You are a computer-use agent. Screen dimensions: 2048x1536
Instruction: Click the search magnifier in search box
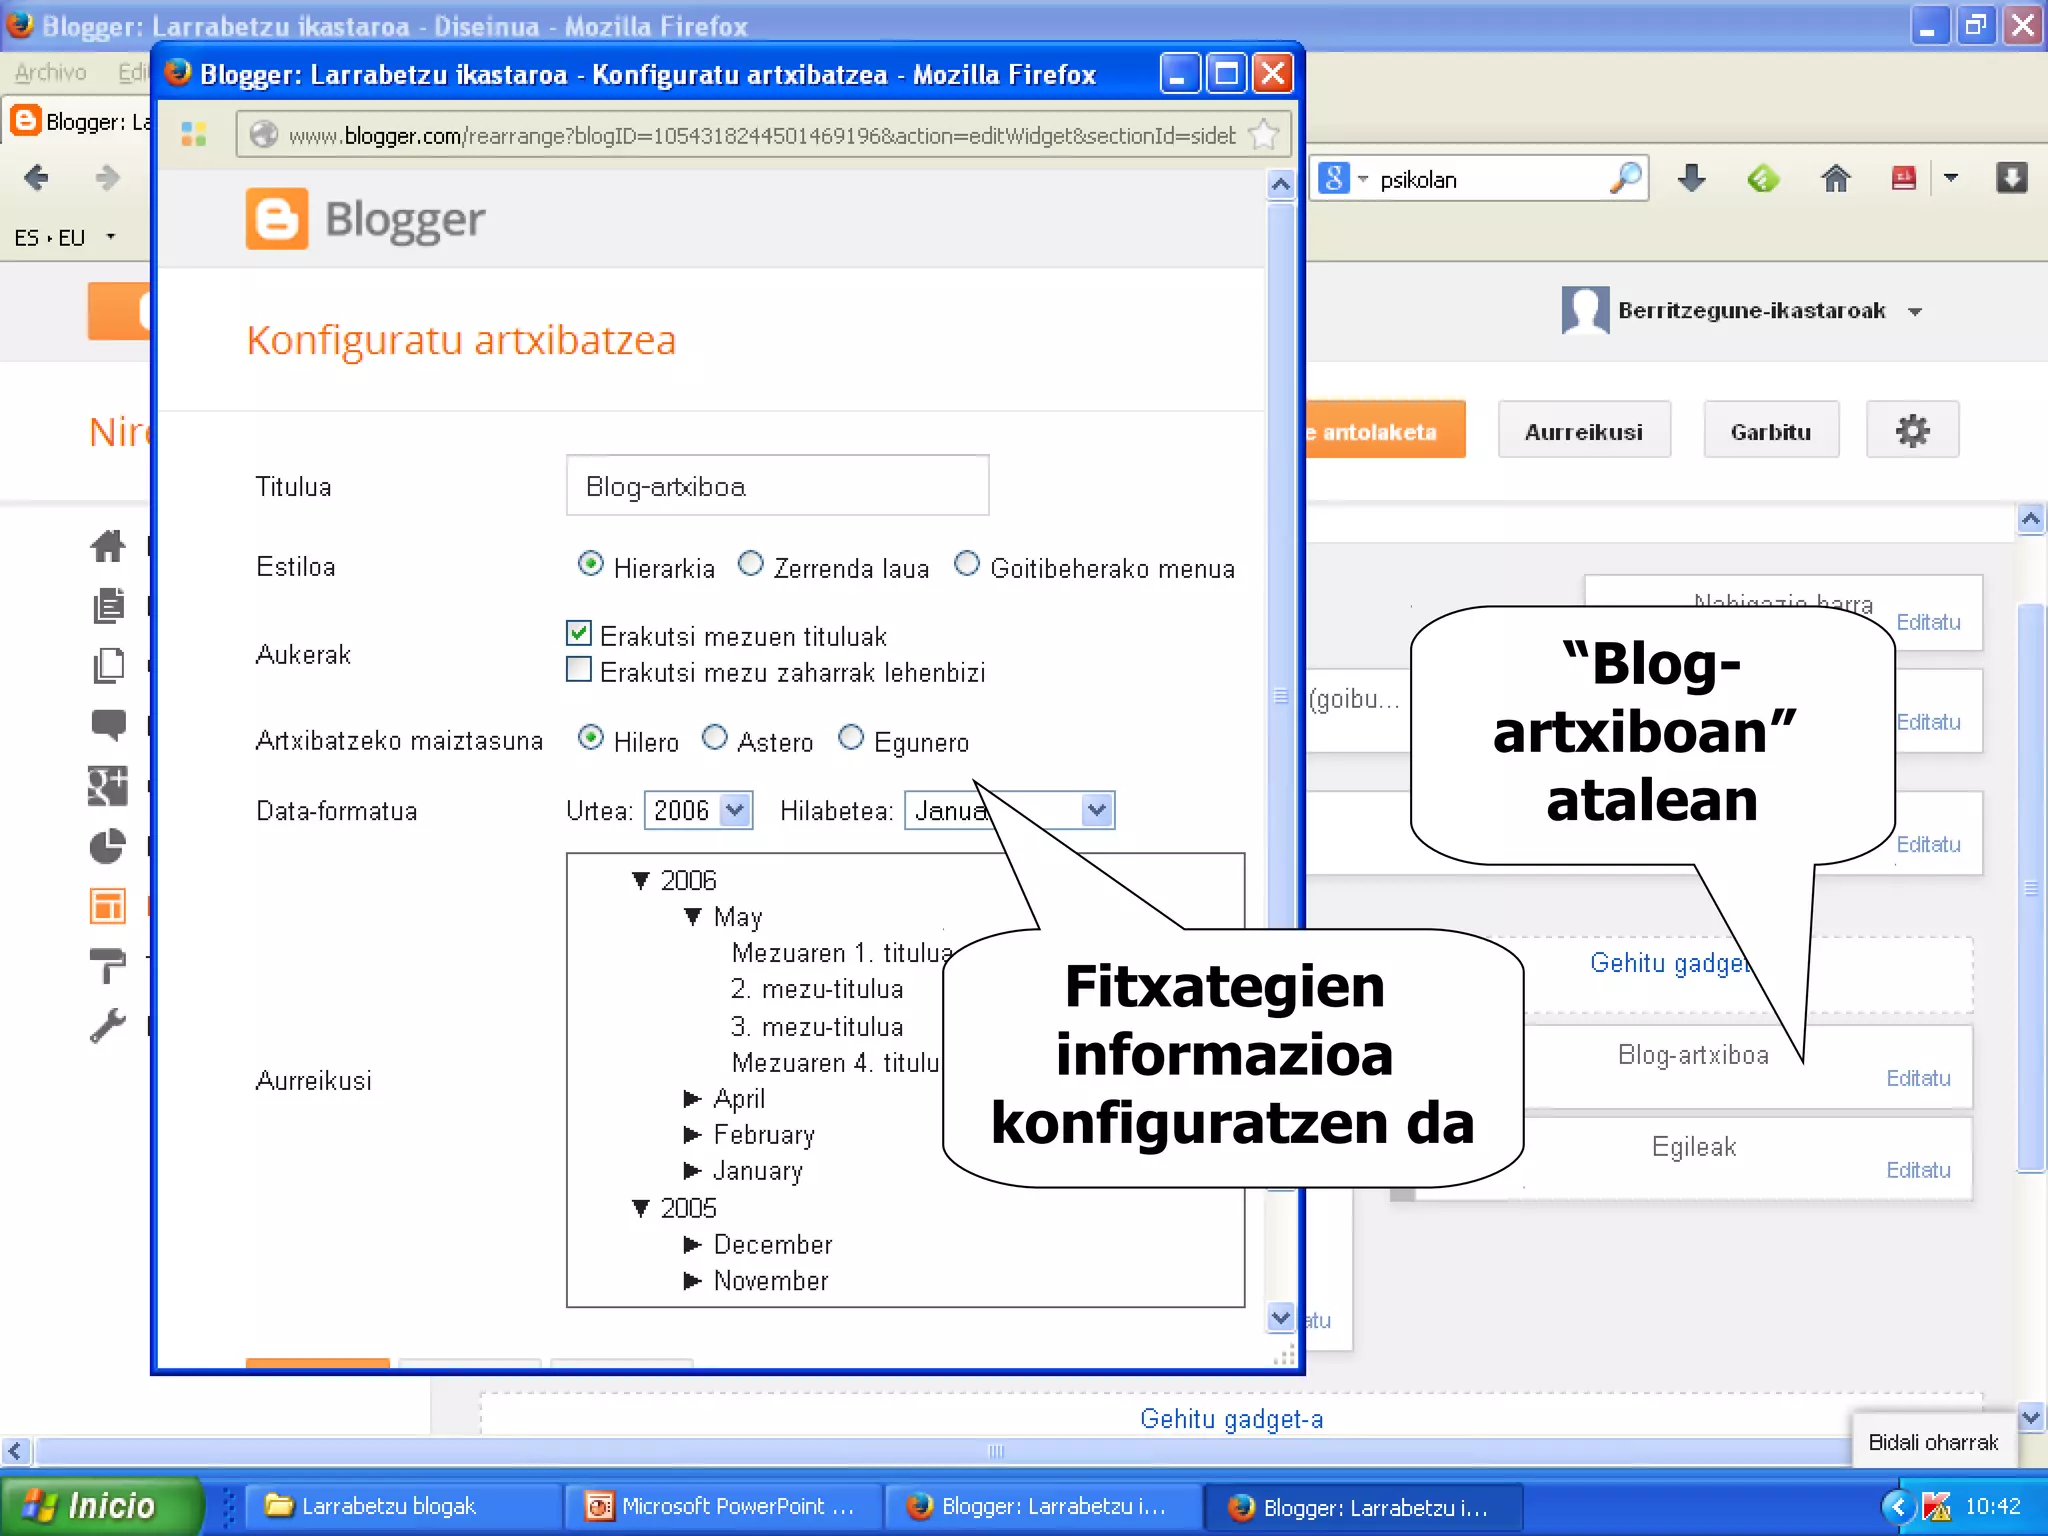(x=1626, y=178)
